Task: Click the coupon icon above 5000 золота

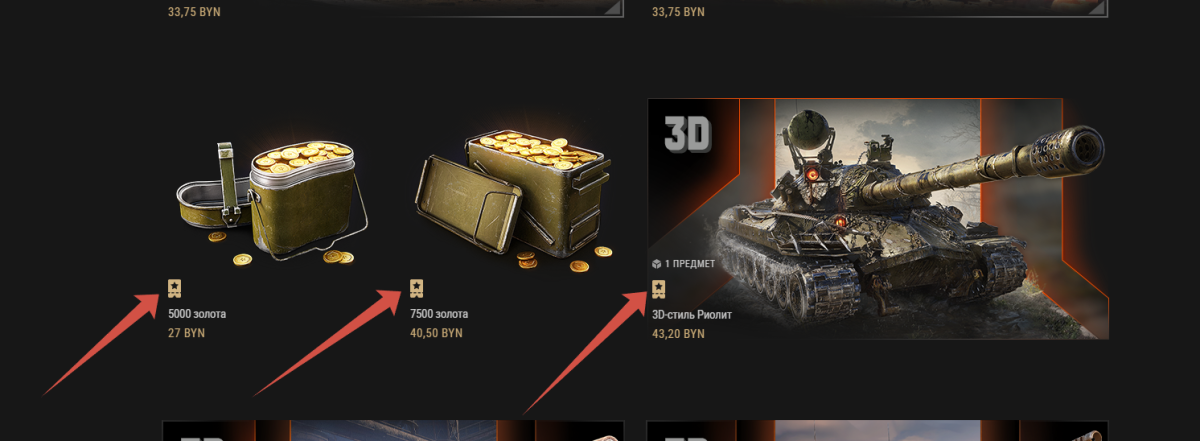Action: click(175, 289)
